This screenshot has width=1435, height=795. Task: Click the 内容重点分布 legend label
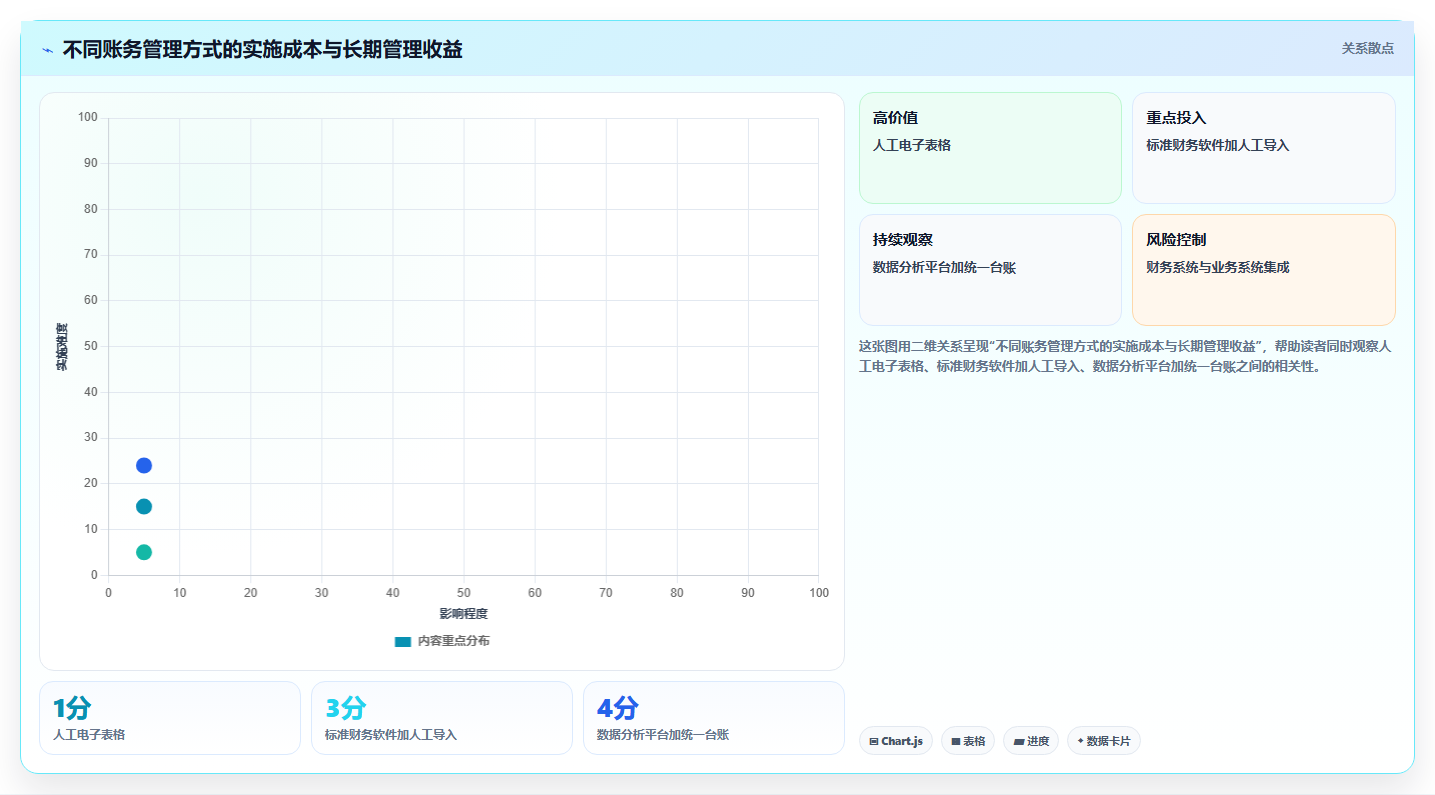pos(454,641)
